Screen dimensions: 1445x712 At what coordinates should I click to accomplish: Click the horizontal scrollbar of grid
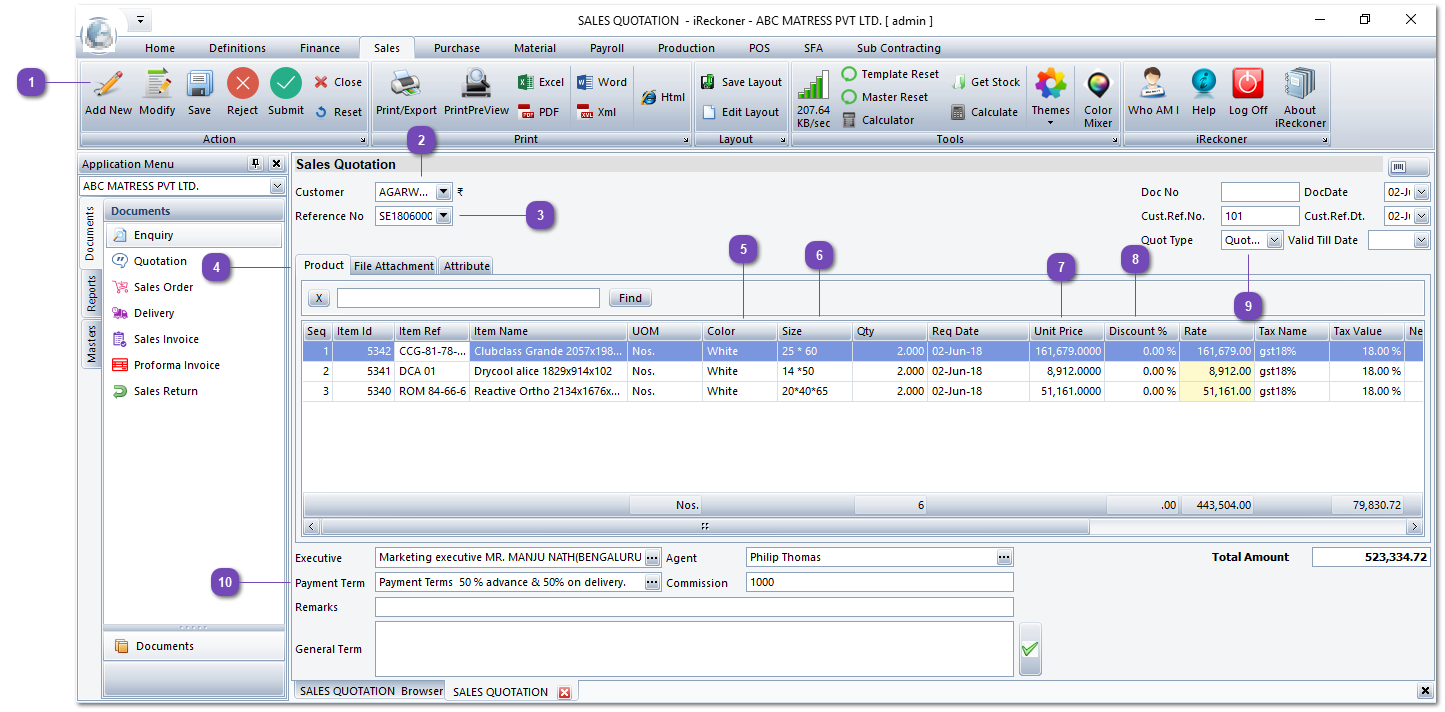(704, 526)
